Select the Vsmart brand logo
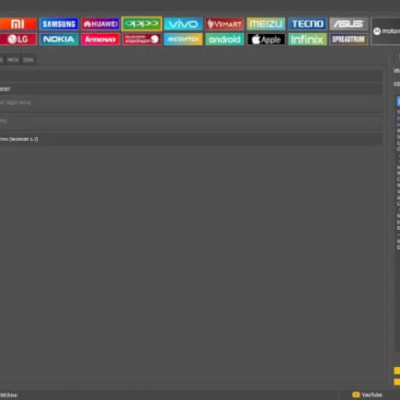Viewport: 400px width, 400px height. tap(224, 24)
